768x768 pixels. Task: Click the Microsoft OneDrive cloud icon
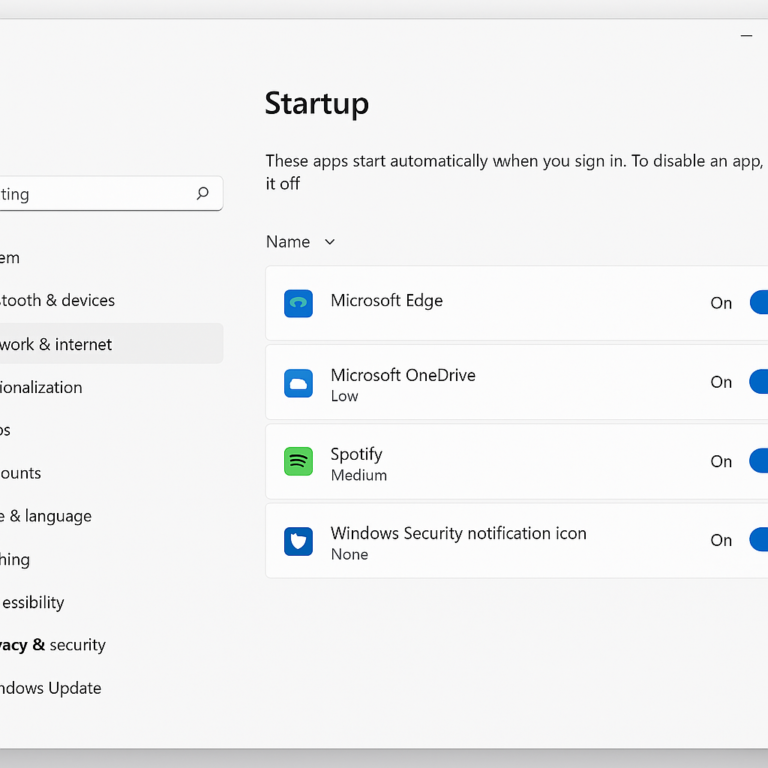click(298, 383)
